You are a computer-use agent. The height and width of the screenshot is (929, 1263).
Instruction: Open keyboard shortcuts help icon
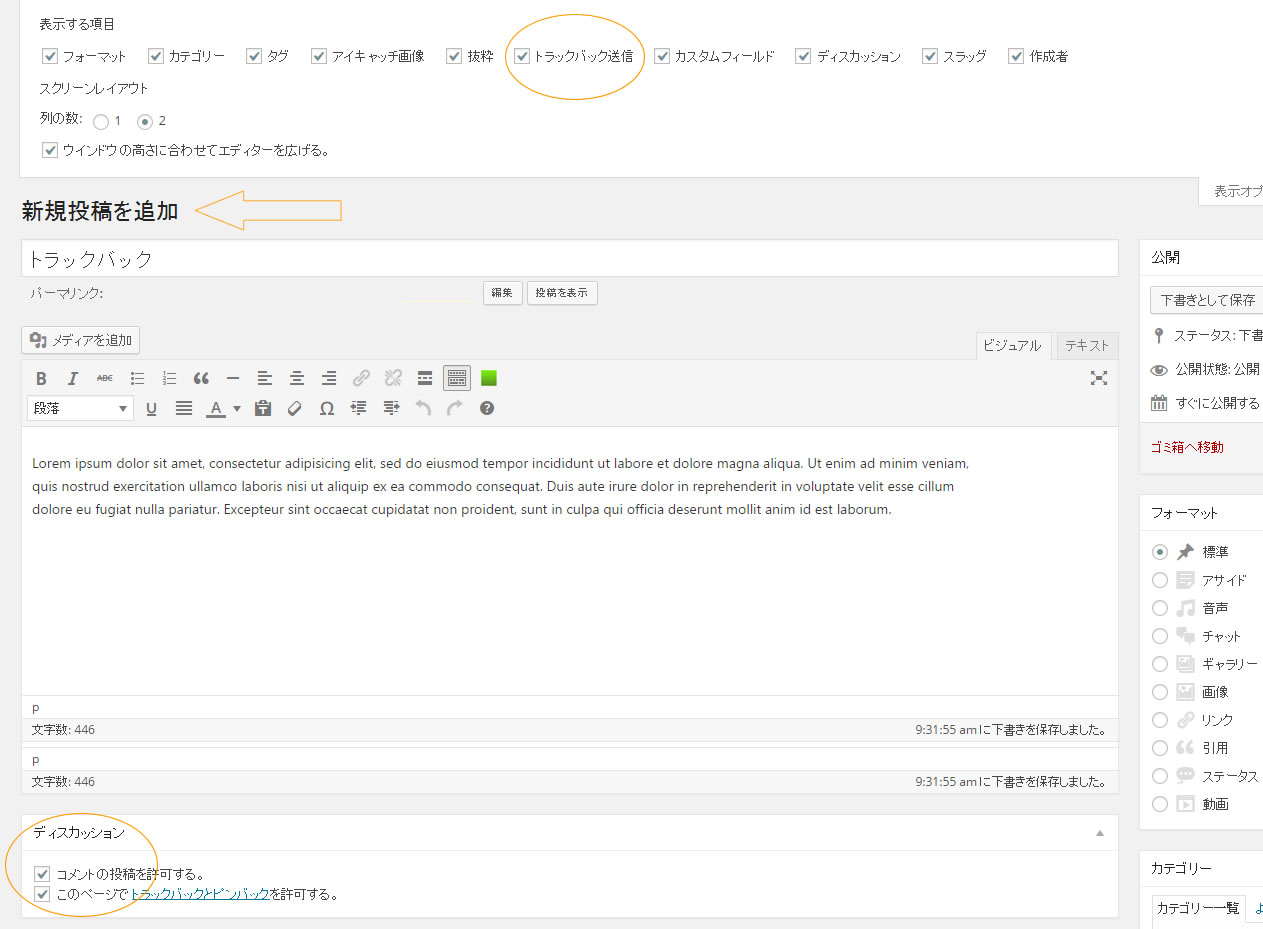click(487, 408)
